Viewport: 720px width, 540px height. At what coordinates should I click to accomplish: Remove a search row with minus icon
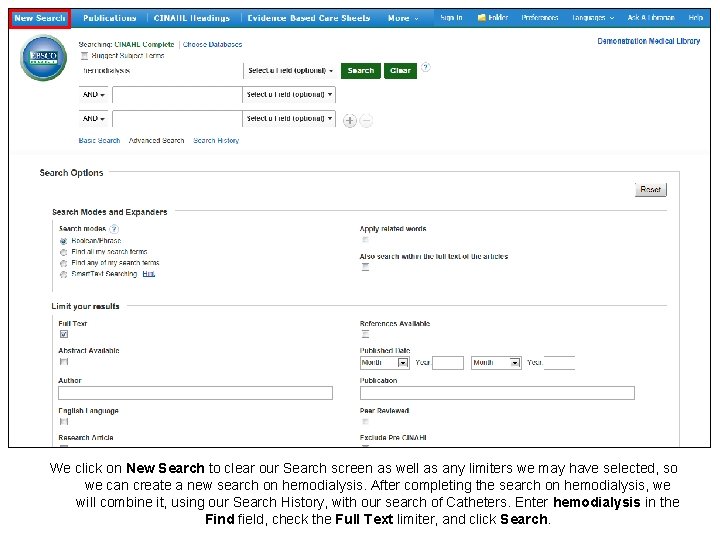tap(366, 121)
